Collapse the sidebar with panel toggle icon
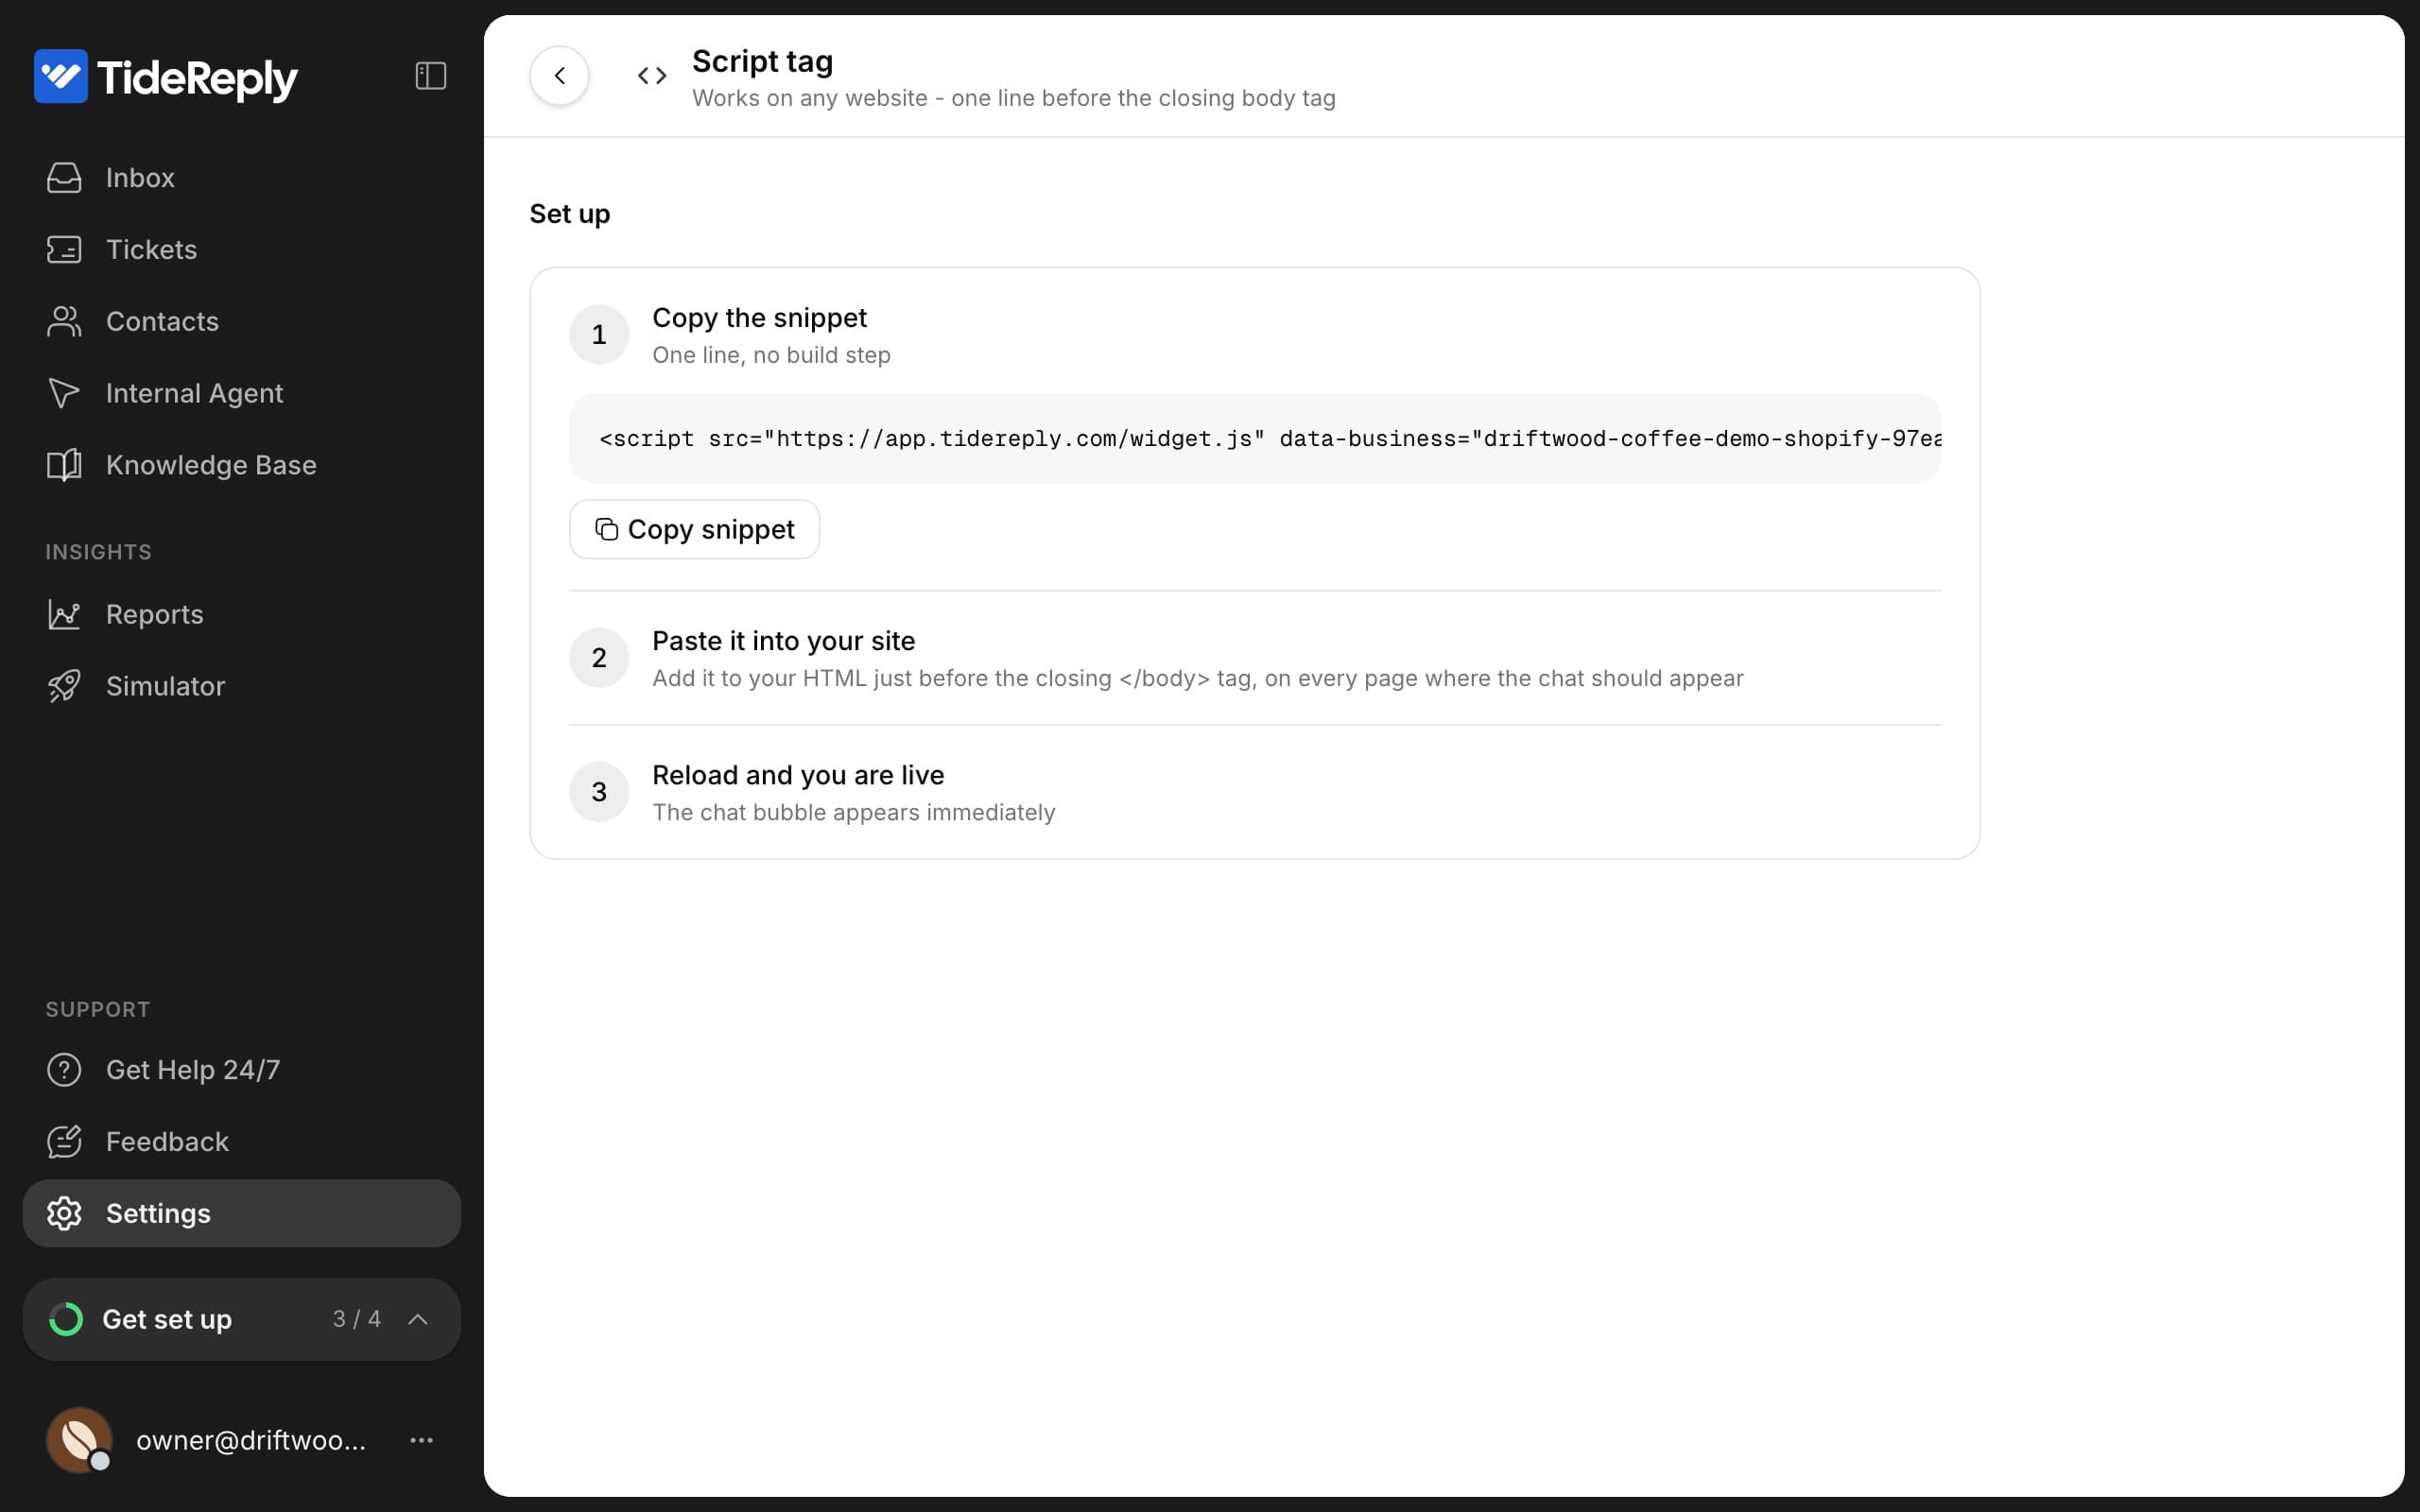Viewport: 2420px width, 1512px height. (x=430, y=76)
